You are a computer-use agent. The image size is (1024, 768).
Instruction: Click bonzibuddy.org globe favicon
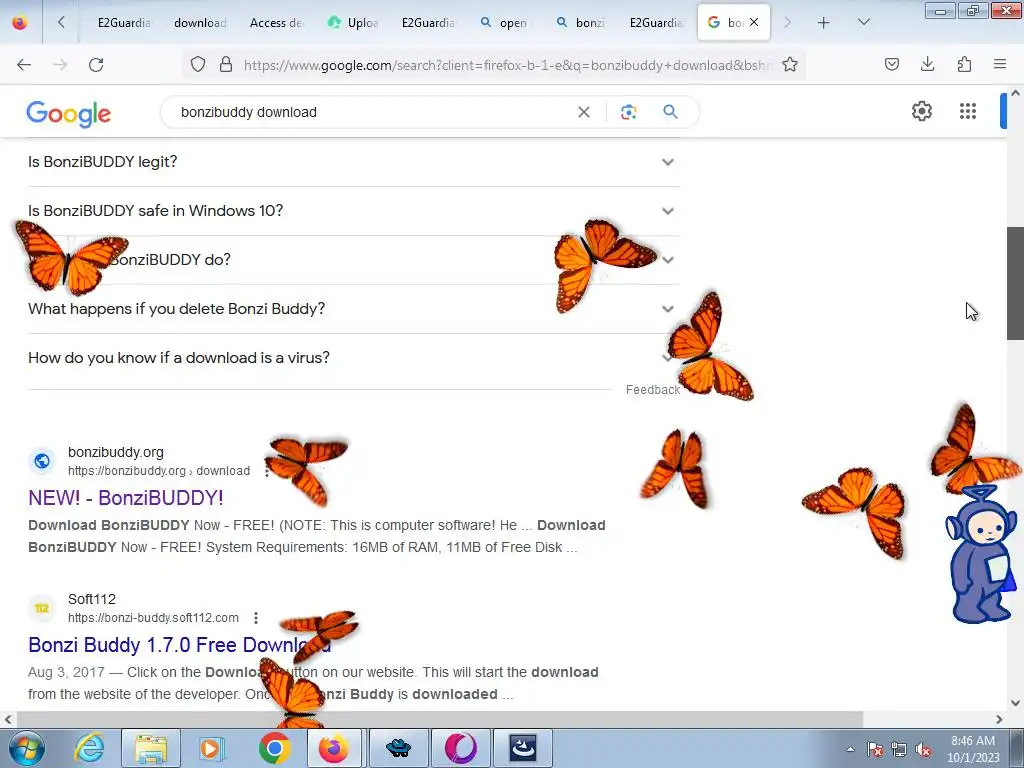42,461
